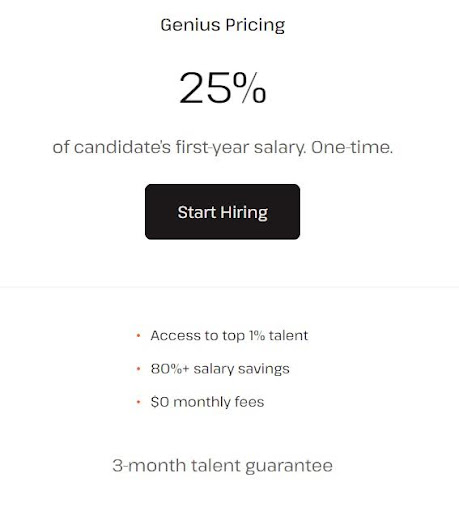Click the One-time. text after salary

[352, 147]
